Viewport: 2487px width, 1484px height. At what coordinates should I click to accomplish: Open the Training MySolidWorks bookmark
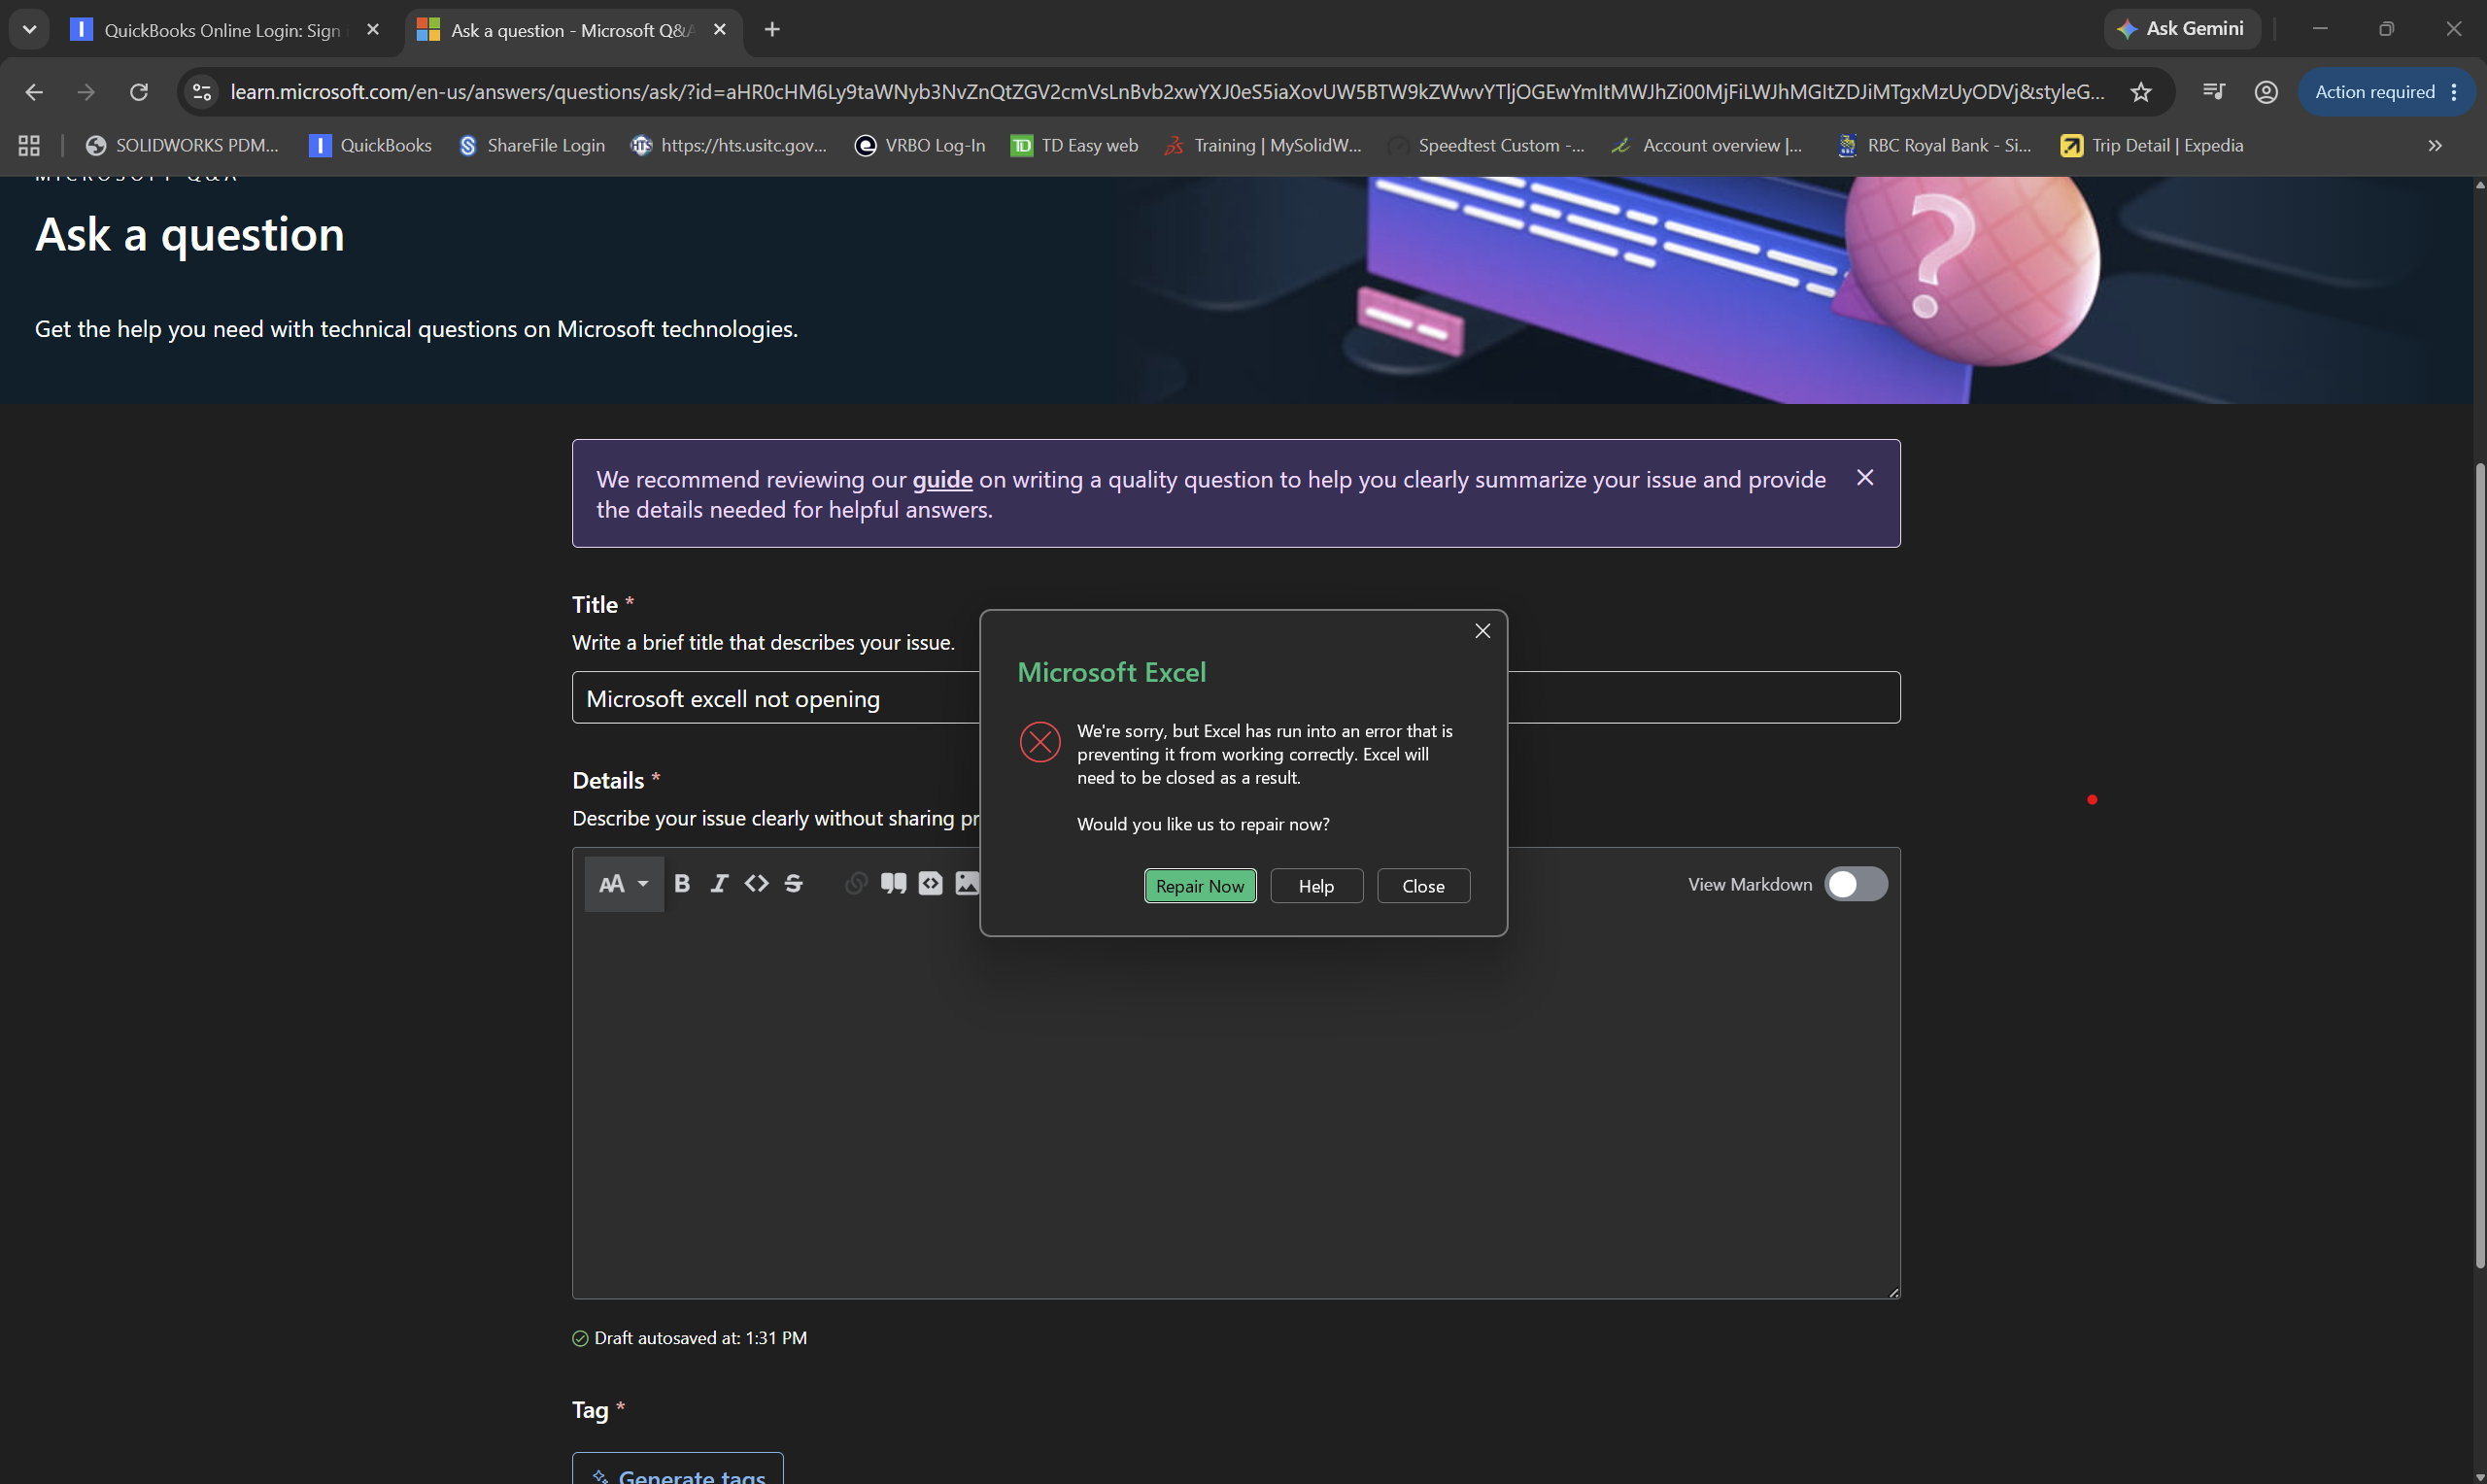click(1263, 146)
